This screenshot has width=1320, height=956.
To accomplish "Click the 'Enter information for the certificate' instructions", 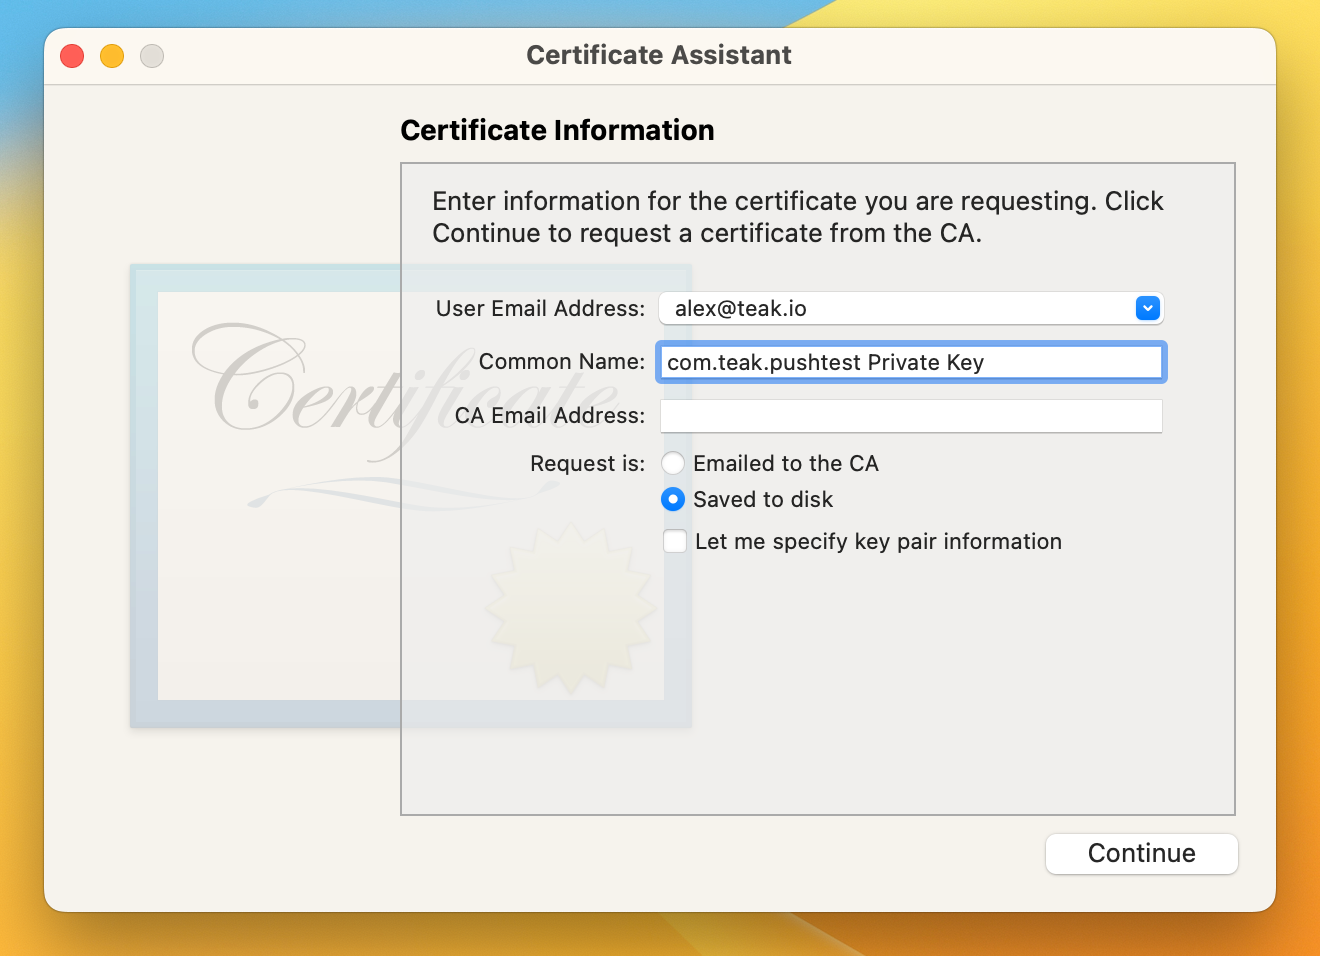I will pos(797,217).
